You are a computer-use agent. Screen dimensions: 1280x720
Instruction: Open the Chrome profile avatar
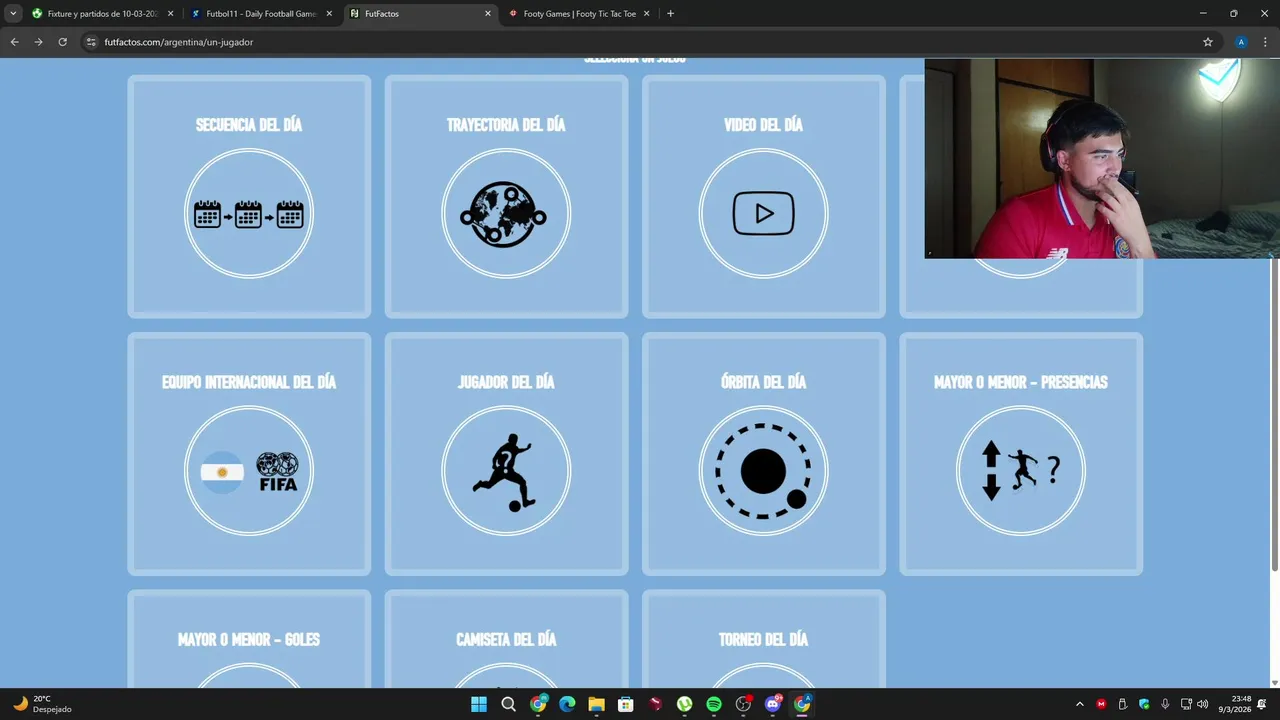(1241, 42)
